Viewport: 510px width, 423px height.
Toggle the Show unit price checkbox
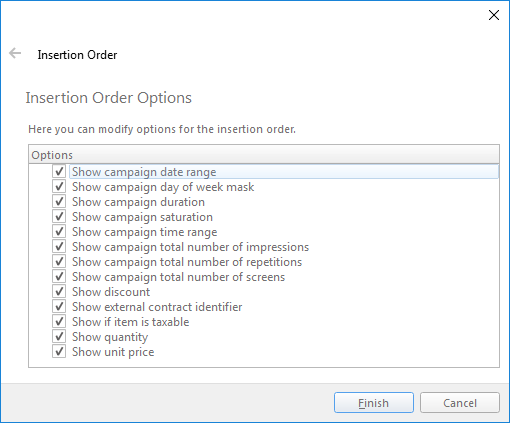click(59, 352)
